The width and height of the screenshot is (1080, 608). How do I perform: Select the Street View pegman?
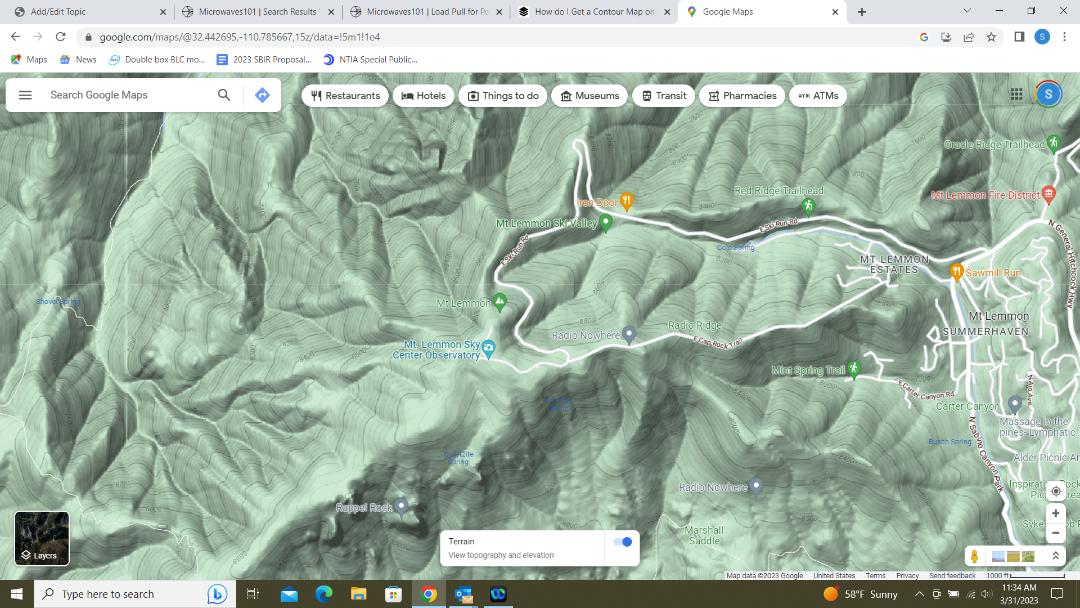(x=974, y=556)
